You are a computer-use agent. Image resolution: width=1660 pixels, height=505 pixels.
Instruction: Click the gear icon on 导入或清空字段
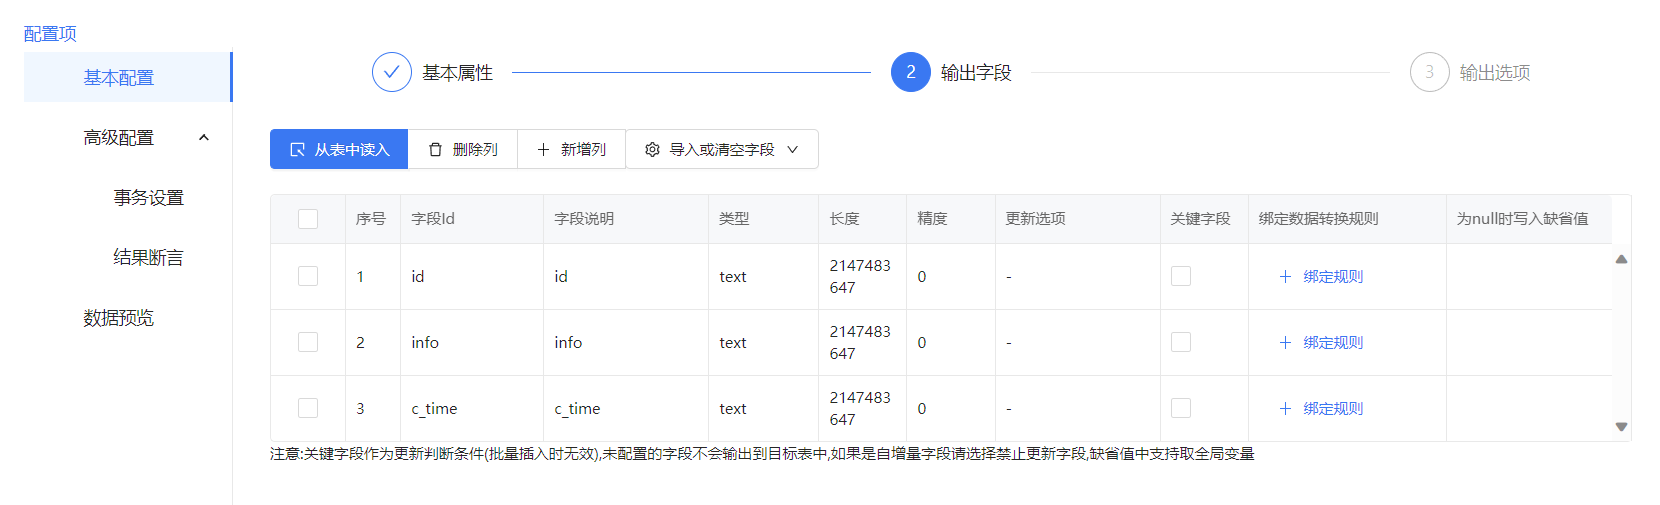point(652,149)
